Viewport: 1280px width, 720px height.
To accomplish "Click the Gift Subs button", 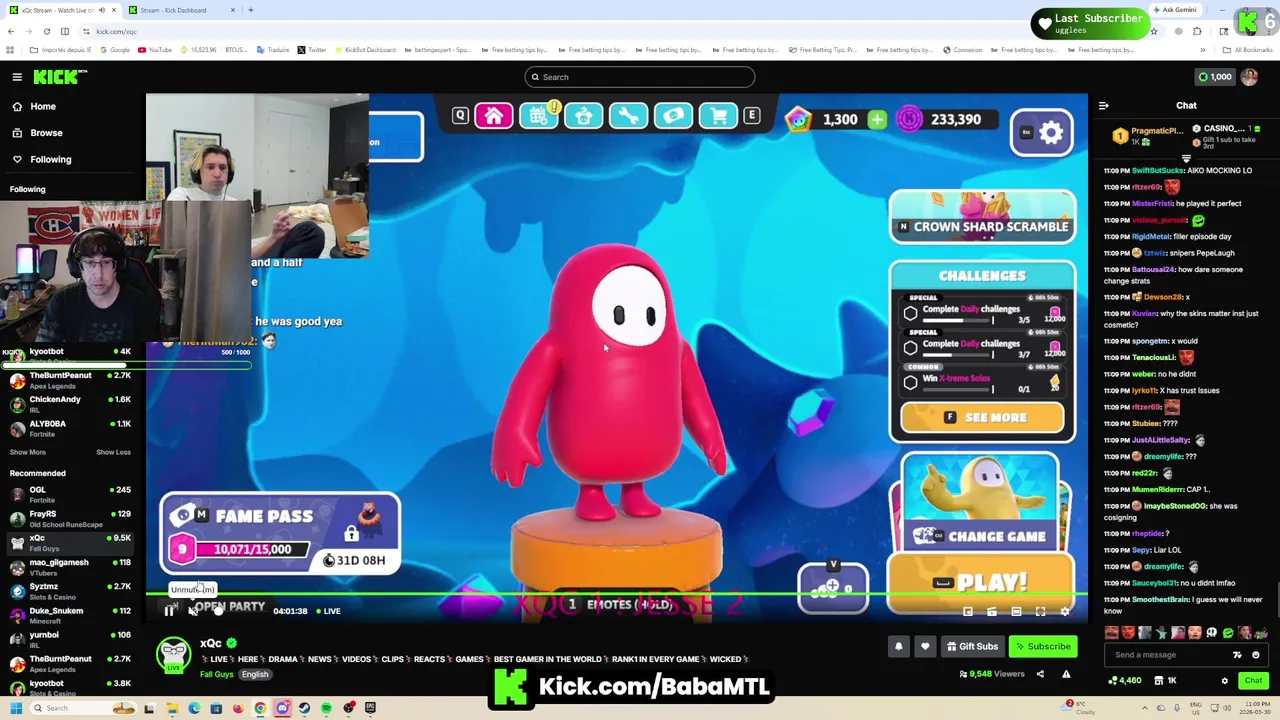I will pos(972,646).
